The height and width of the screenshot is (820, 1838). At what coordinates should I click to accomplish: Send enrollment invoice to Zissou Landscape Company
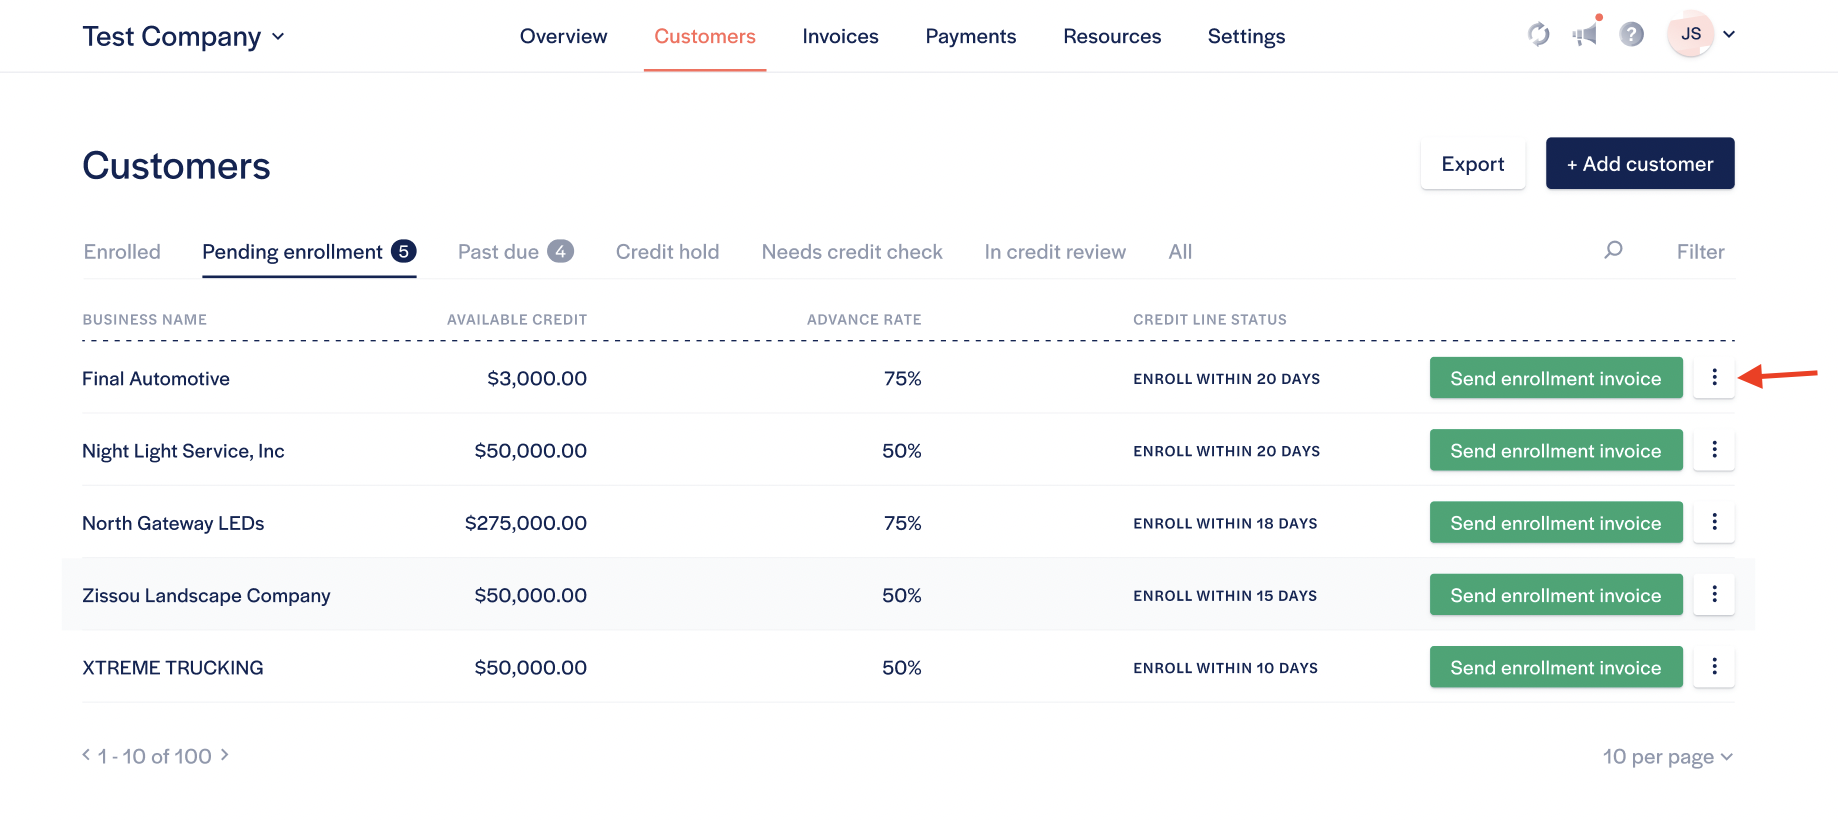[1555, 595]
